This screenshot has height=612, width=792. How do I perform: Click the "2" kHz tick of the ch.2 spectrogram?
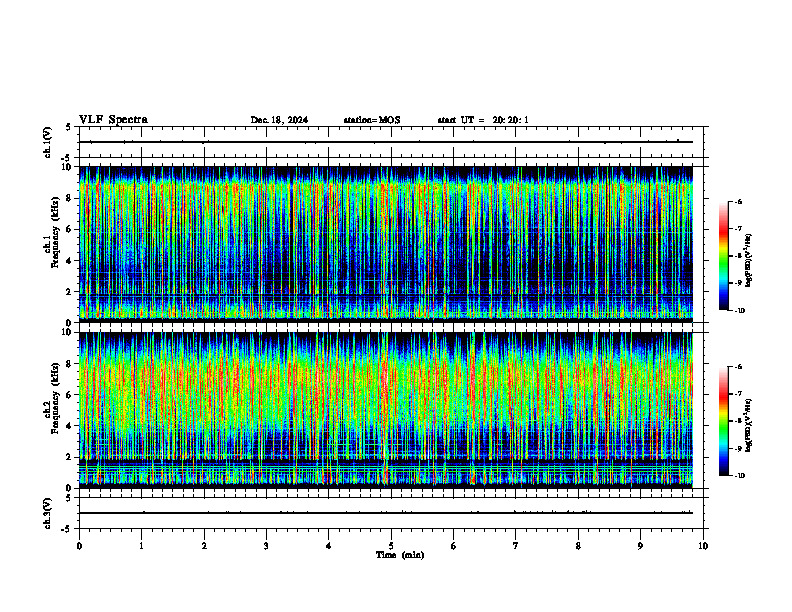(x=70, y=457)
